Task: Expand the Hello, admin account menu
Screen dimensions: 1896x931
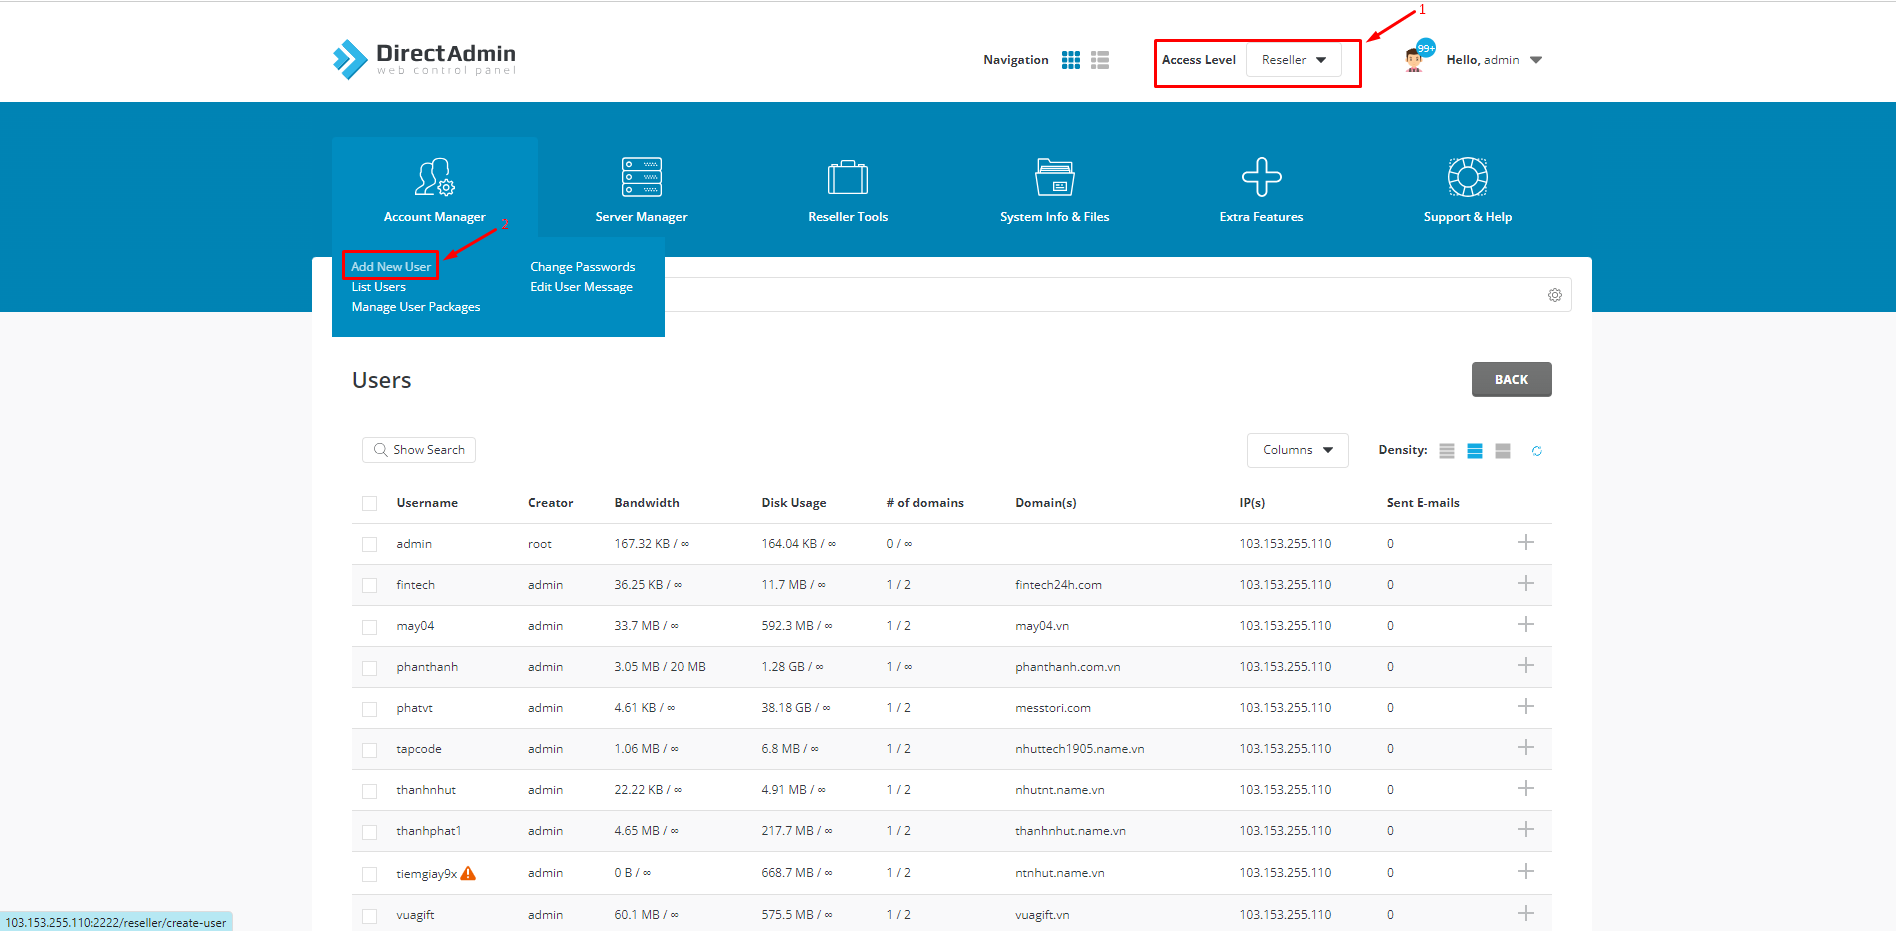Action: (1493, 60)
